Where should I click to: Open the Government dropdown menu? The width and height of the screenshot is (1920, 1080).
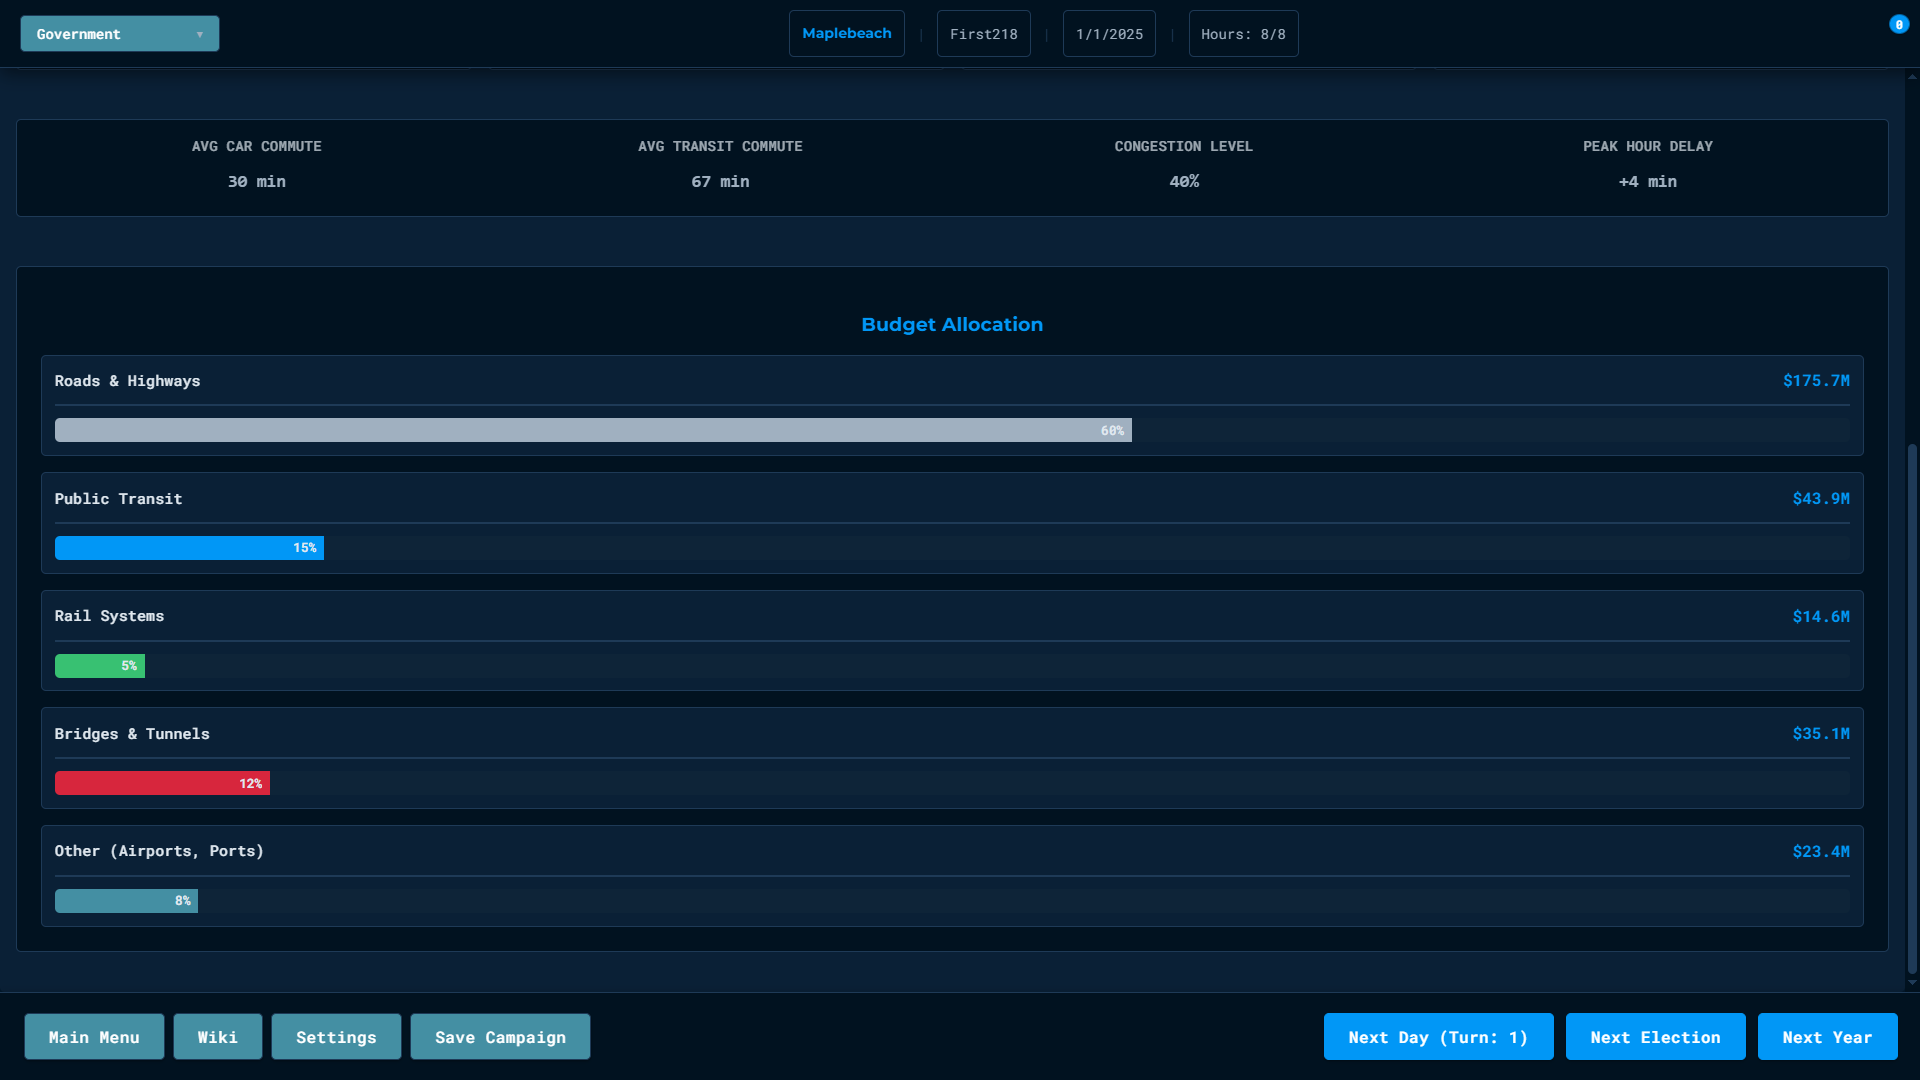119,34
